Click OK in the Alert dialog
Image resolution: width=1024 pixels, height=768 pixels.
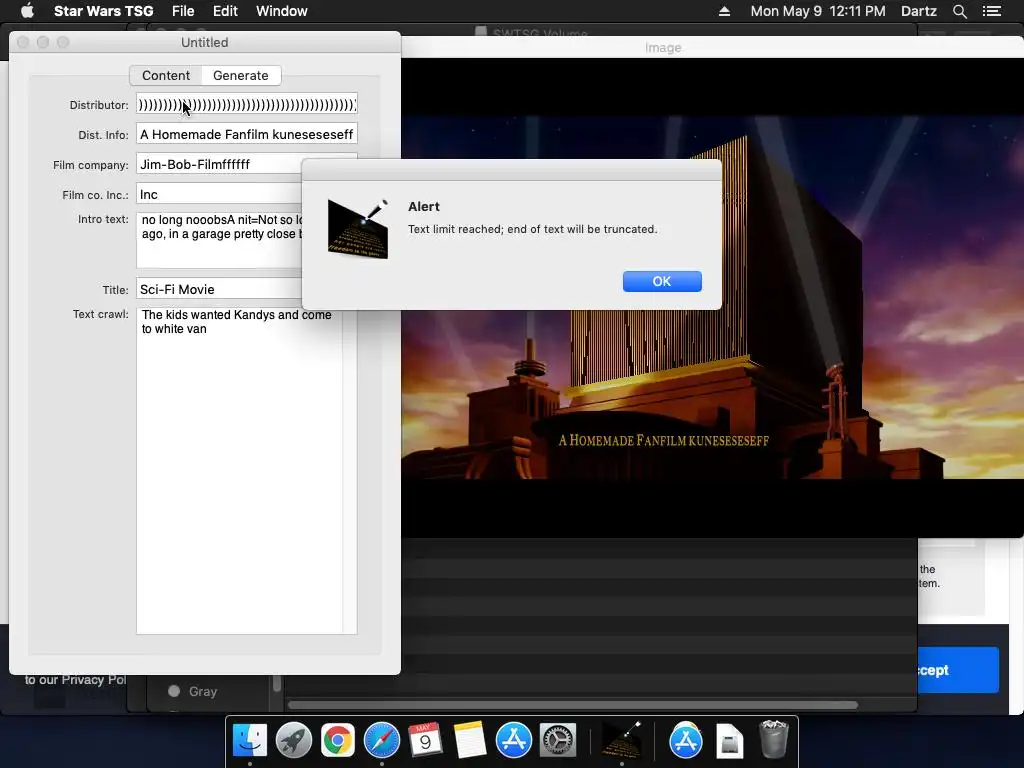tap(662, 281)
